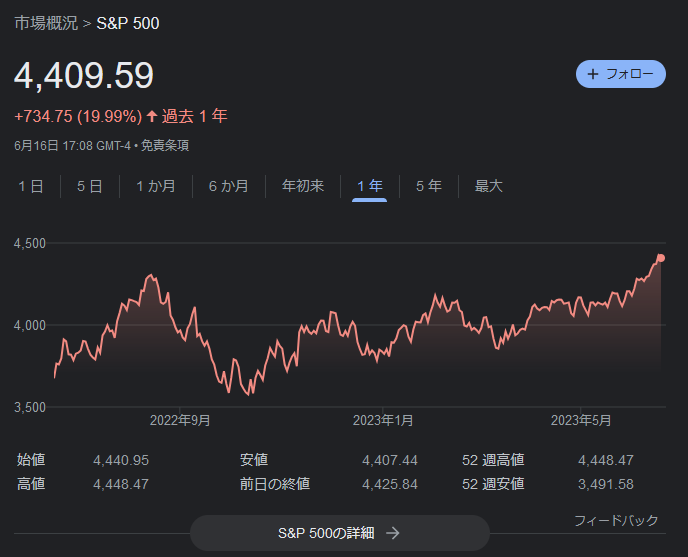This screenshot has width=688, height=557.
Task: Select the 年初来 range tab
Action: pyautogui.click(x=303, y=186)
